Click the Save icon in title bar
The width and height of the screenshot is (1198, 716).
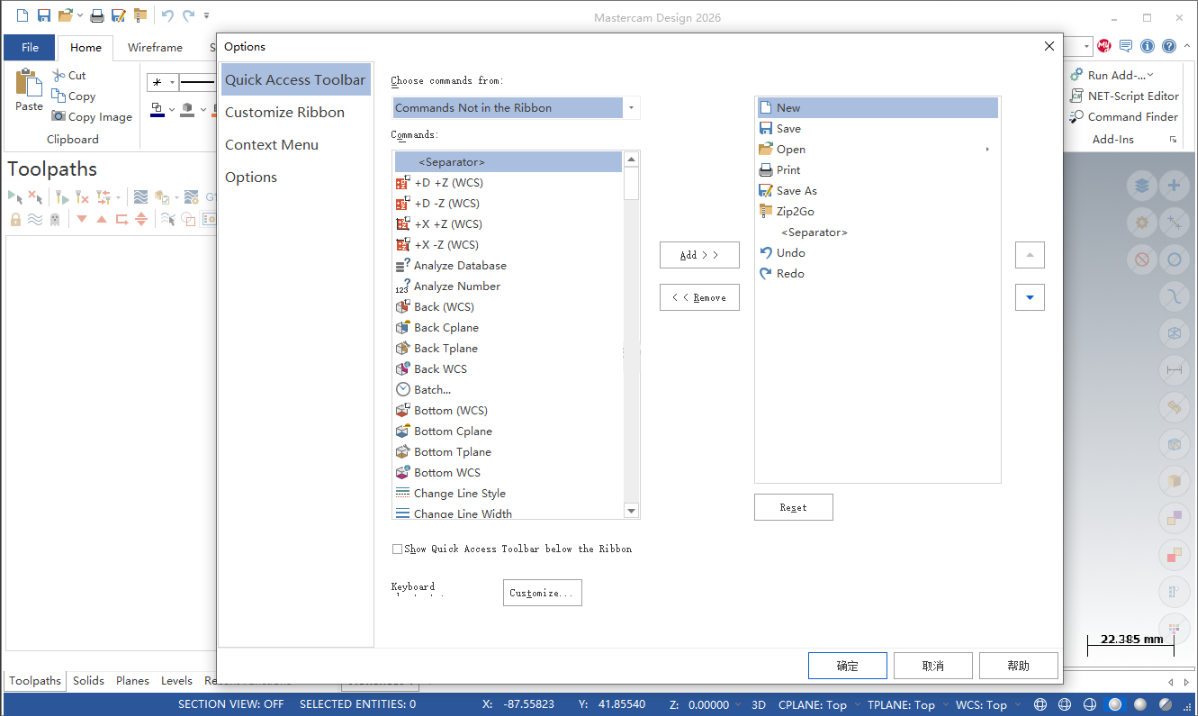(x=44, y=15)
